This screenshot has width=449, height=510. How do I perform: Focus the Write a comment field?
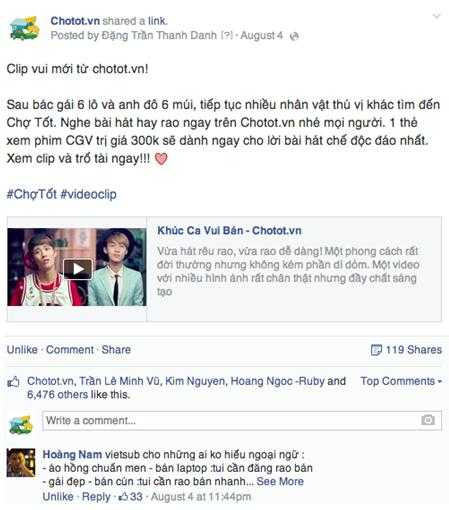point(242,420)
